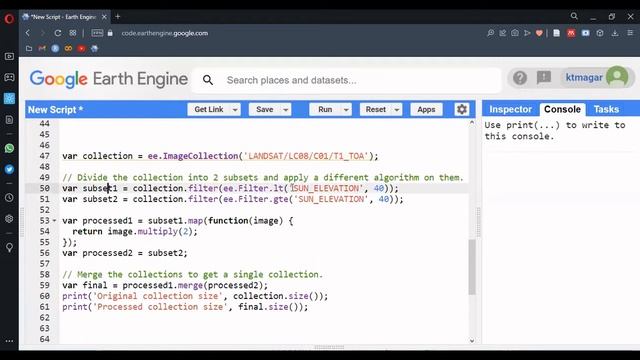Open Opera history clock icon in sidebar
The height and width of the screenshot is (360, 640).
[9, 198]
